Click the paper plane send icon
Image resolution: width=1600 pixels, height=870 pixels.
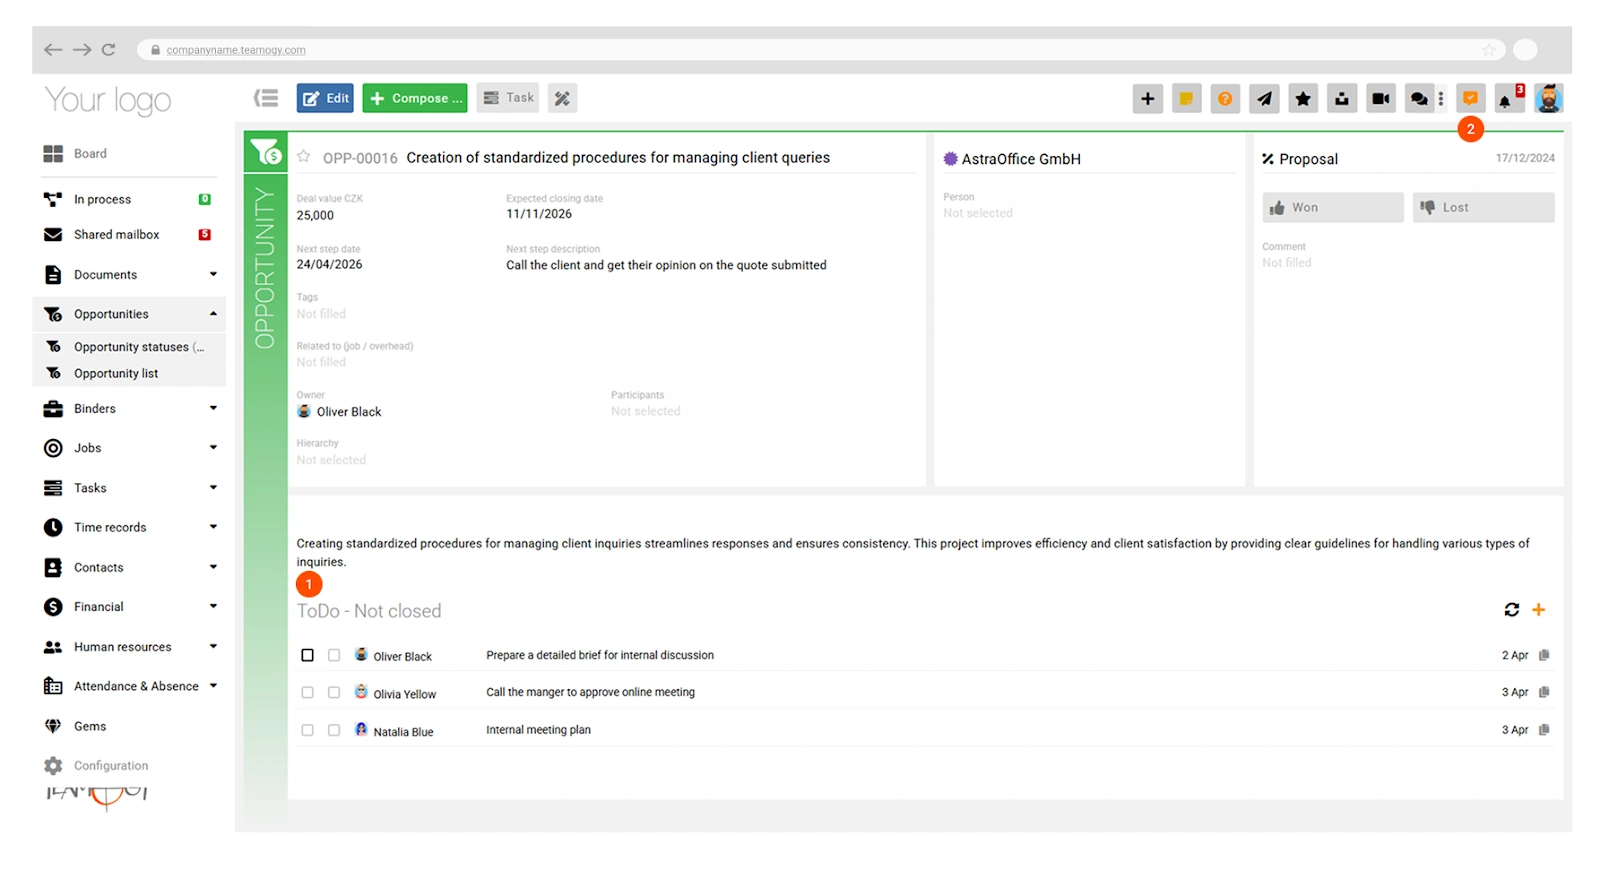1264,98
